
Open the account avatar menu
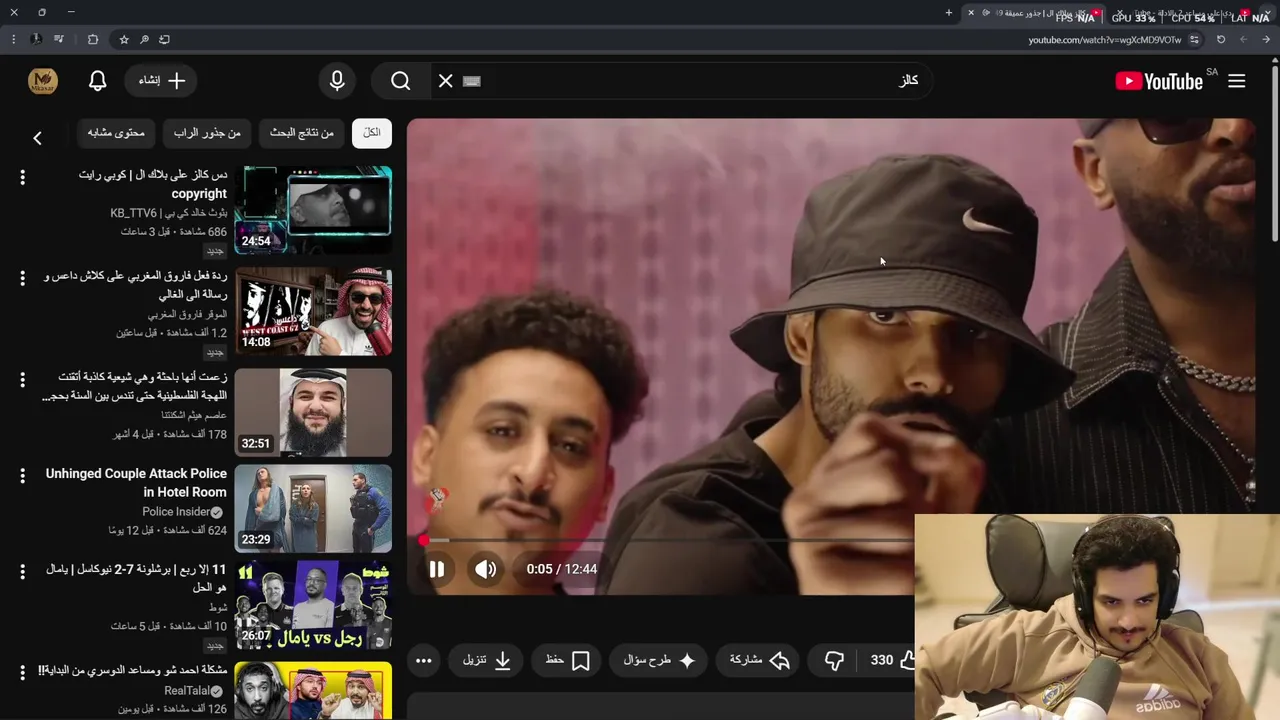click(43, 81)
